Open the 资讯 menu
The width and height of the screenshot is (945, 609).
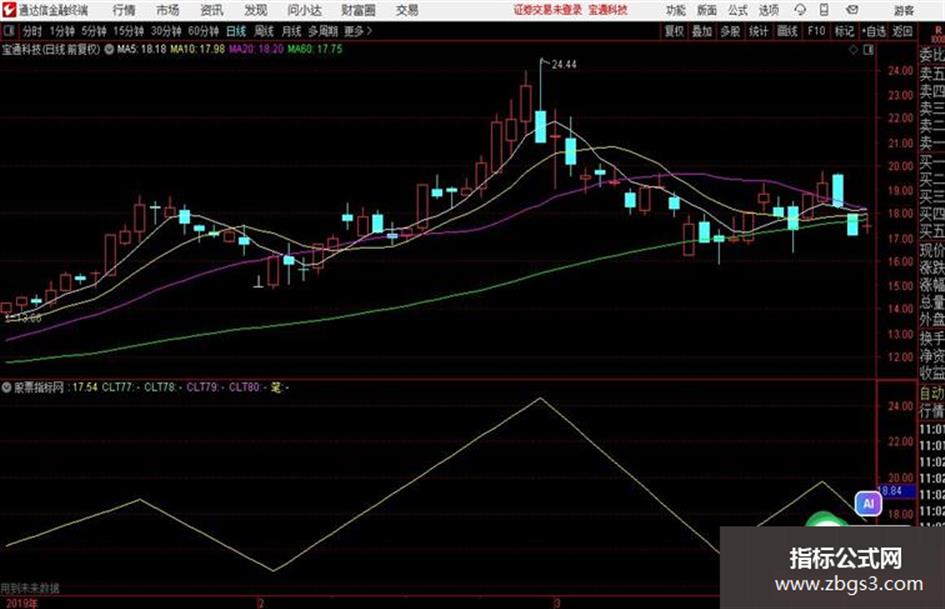[212, 10]
